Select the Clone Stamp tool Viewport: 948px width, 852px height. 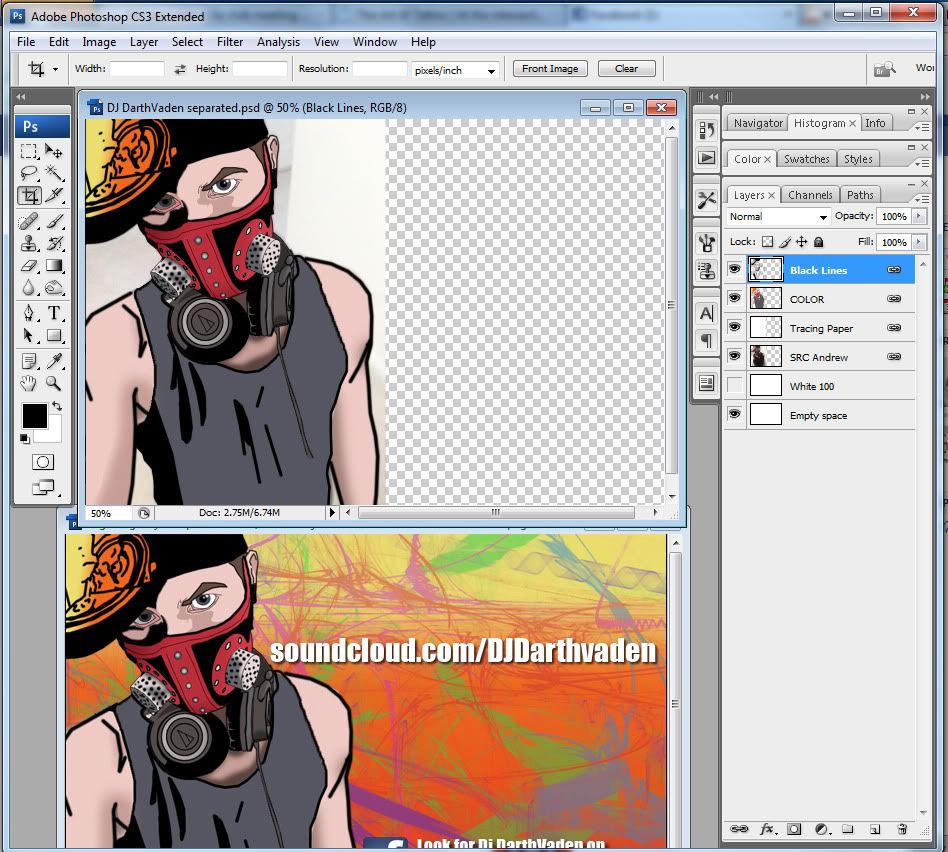(x=28, y=243)
